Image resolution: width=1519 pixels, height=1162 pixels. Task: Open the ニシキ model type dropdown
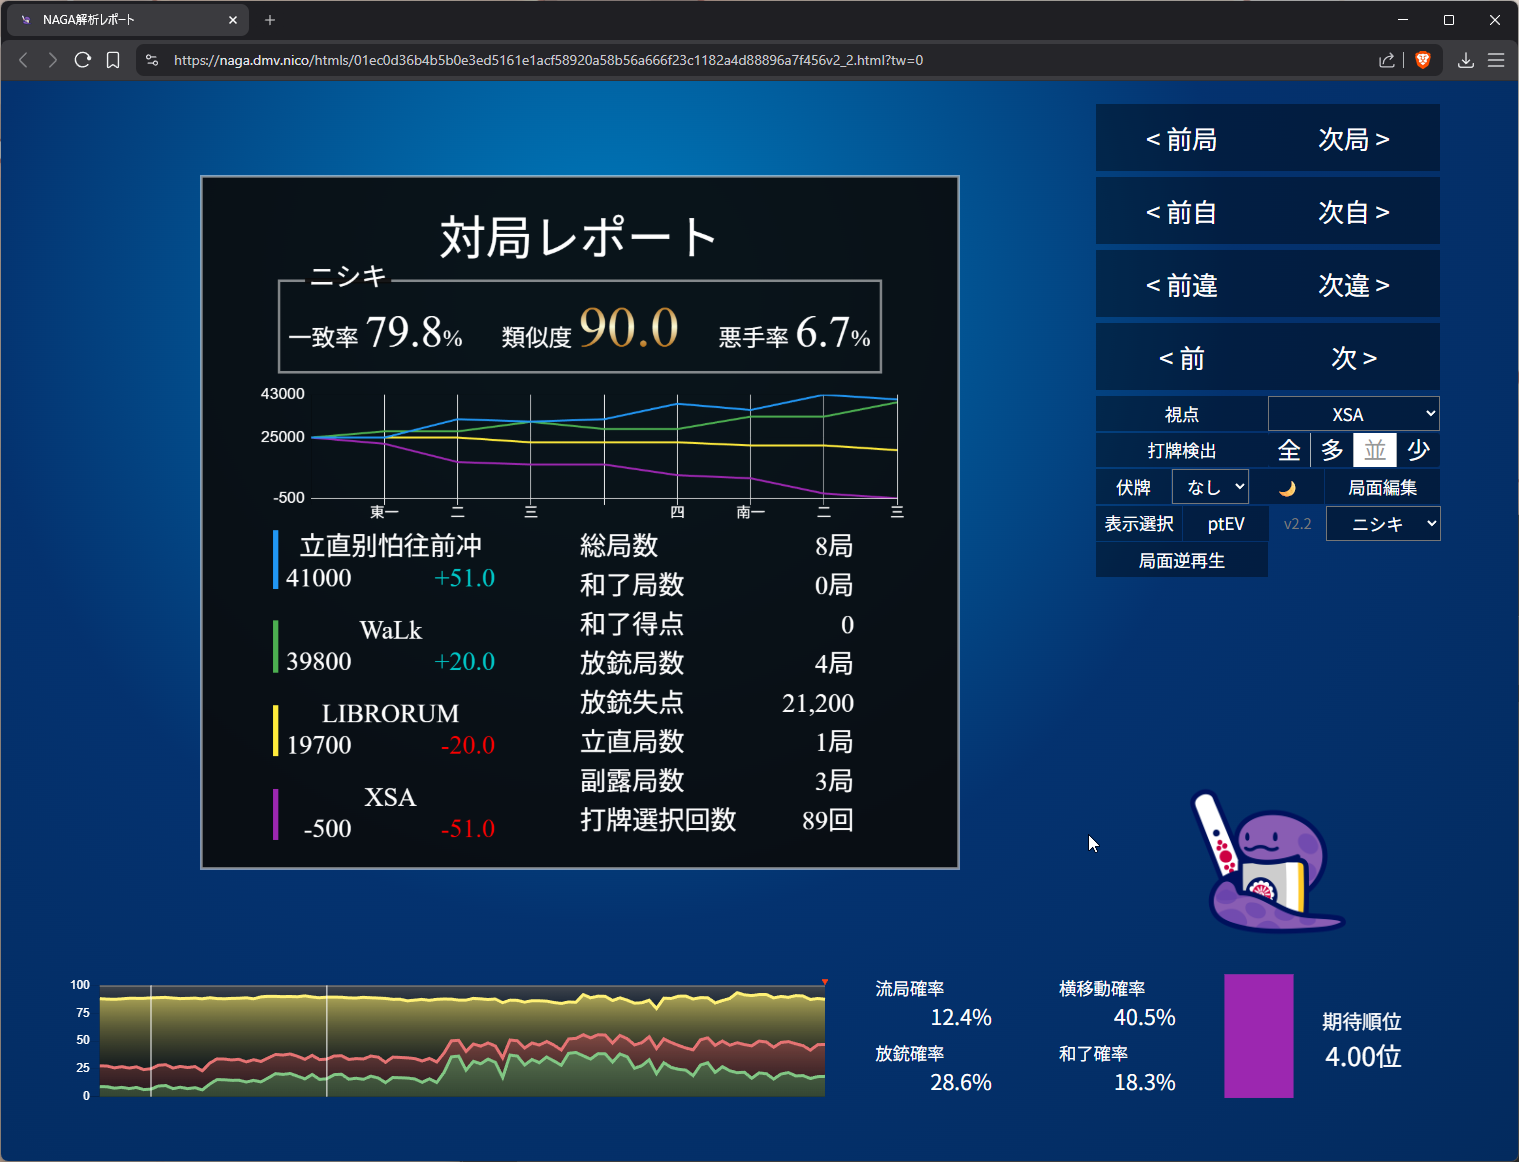tap(1383, 524)
